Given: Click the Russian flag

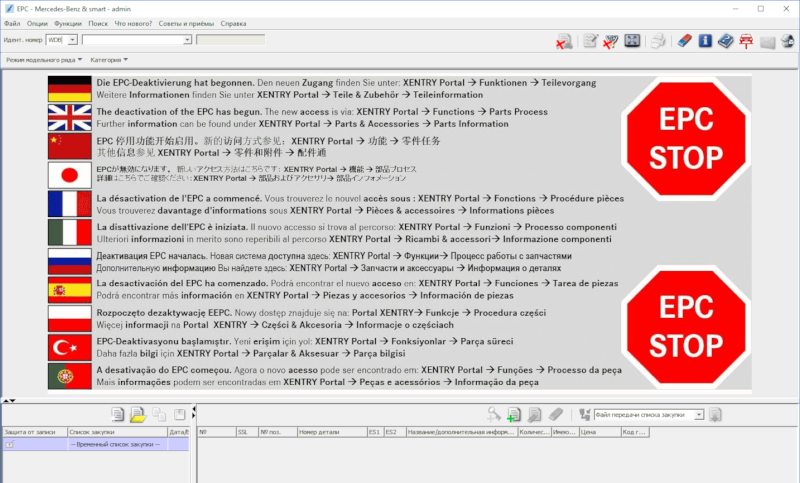Looking at the screenshot, I should tap(69, 262).
